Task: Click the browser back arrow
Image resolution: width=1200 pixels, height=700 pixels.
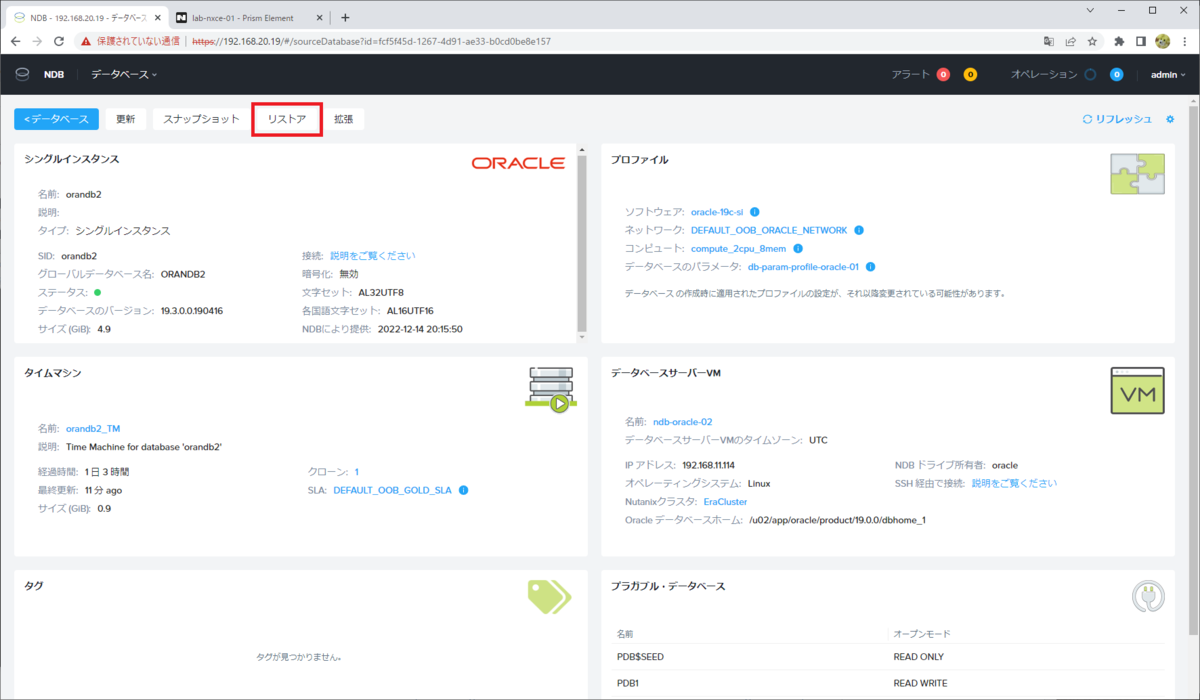Action: click(15, 42)
